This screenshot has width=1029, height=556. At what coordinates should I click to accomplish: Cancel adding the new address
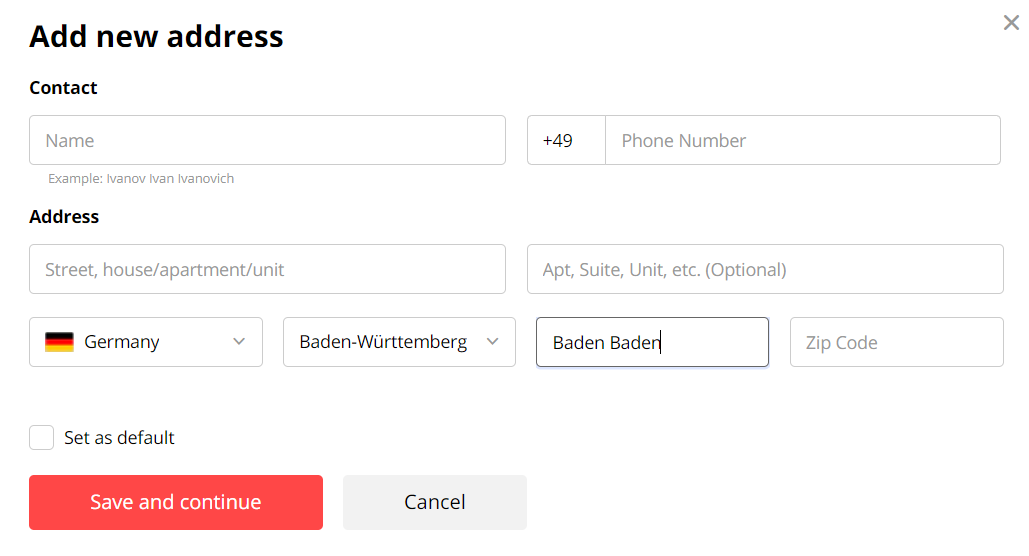click(x=434, y=502)
